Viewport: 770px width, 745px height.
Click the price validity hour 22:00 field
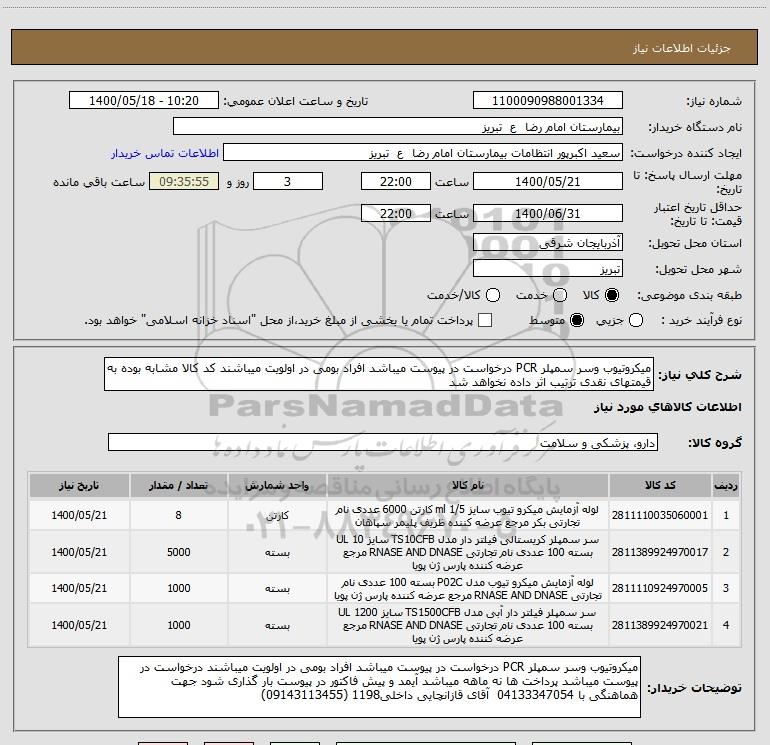(x=396, y=214)
